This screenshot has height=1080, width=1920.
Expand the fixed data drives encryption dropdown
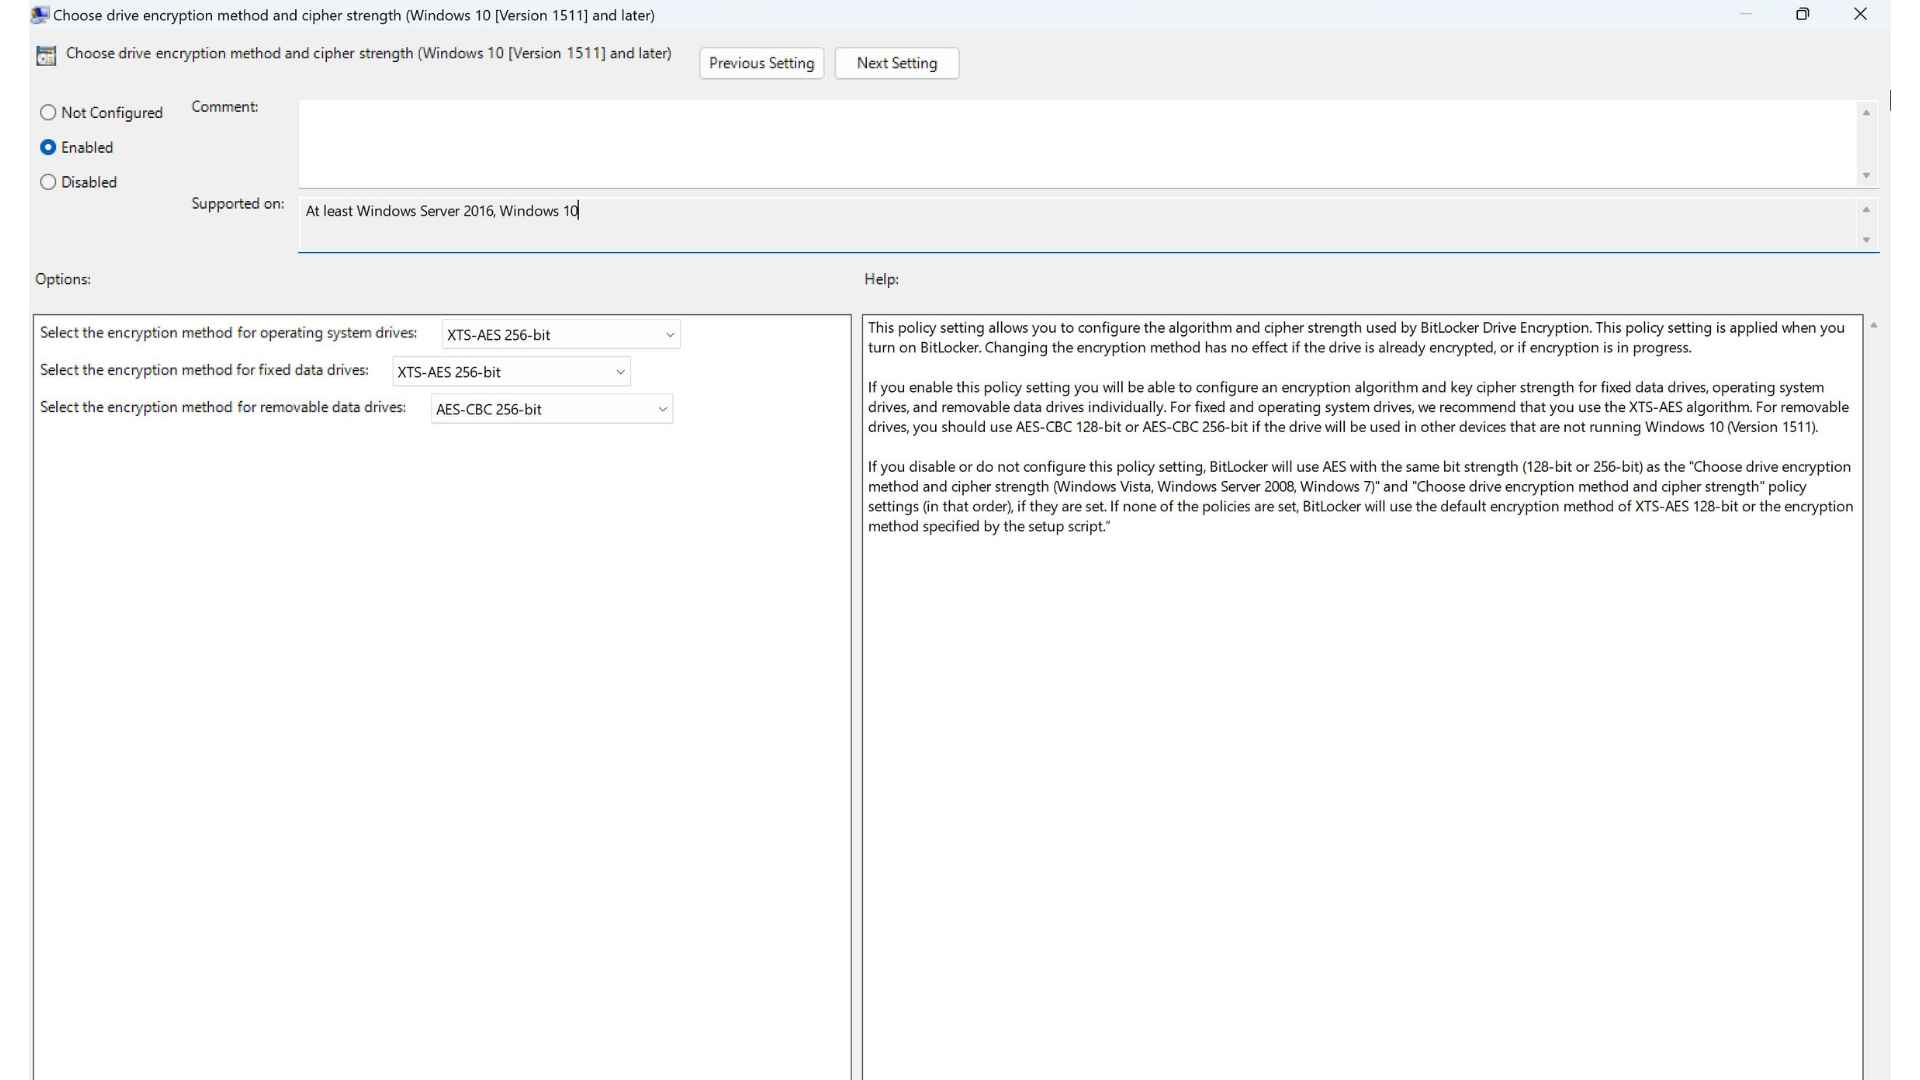click(620, 371)
